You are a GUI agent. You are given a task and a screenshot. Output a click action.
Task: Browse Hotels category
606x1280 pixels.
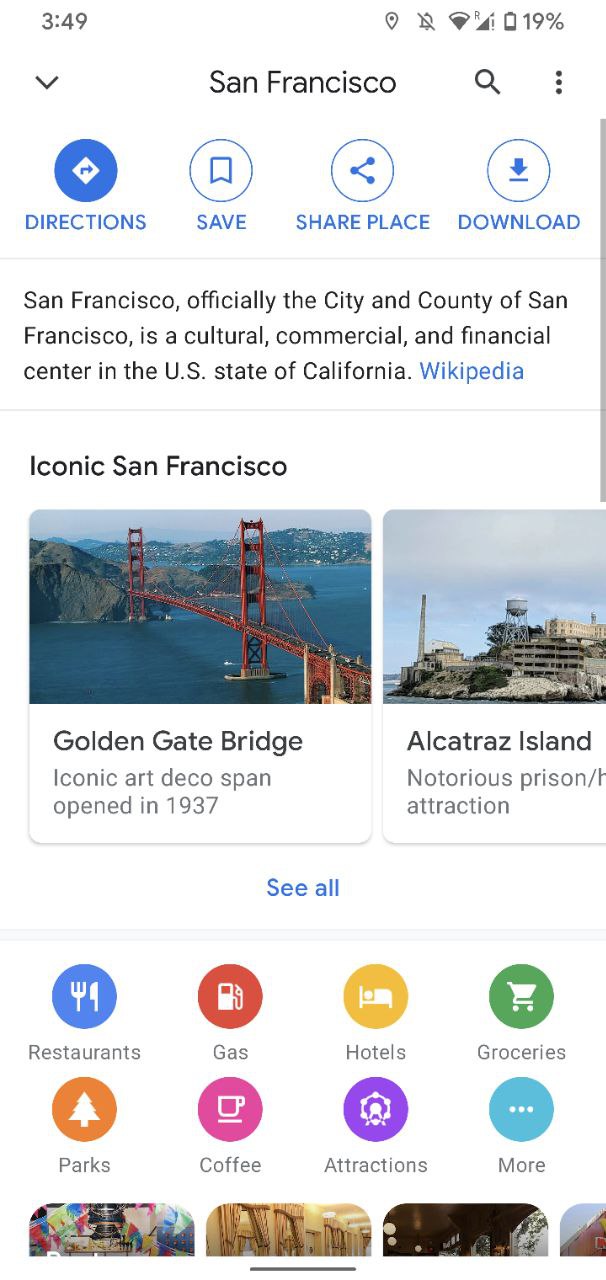pyautogui.click(x=375, y=997)
